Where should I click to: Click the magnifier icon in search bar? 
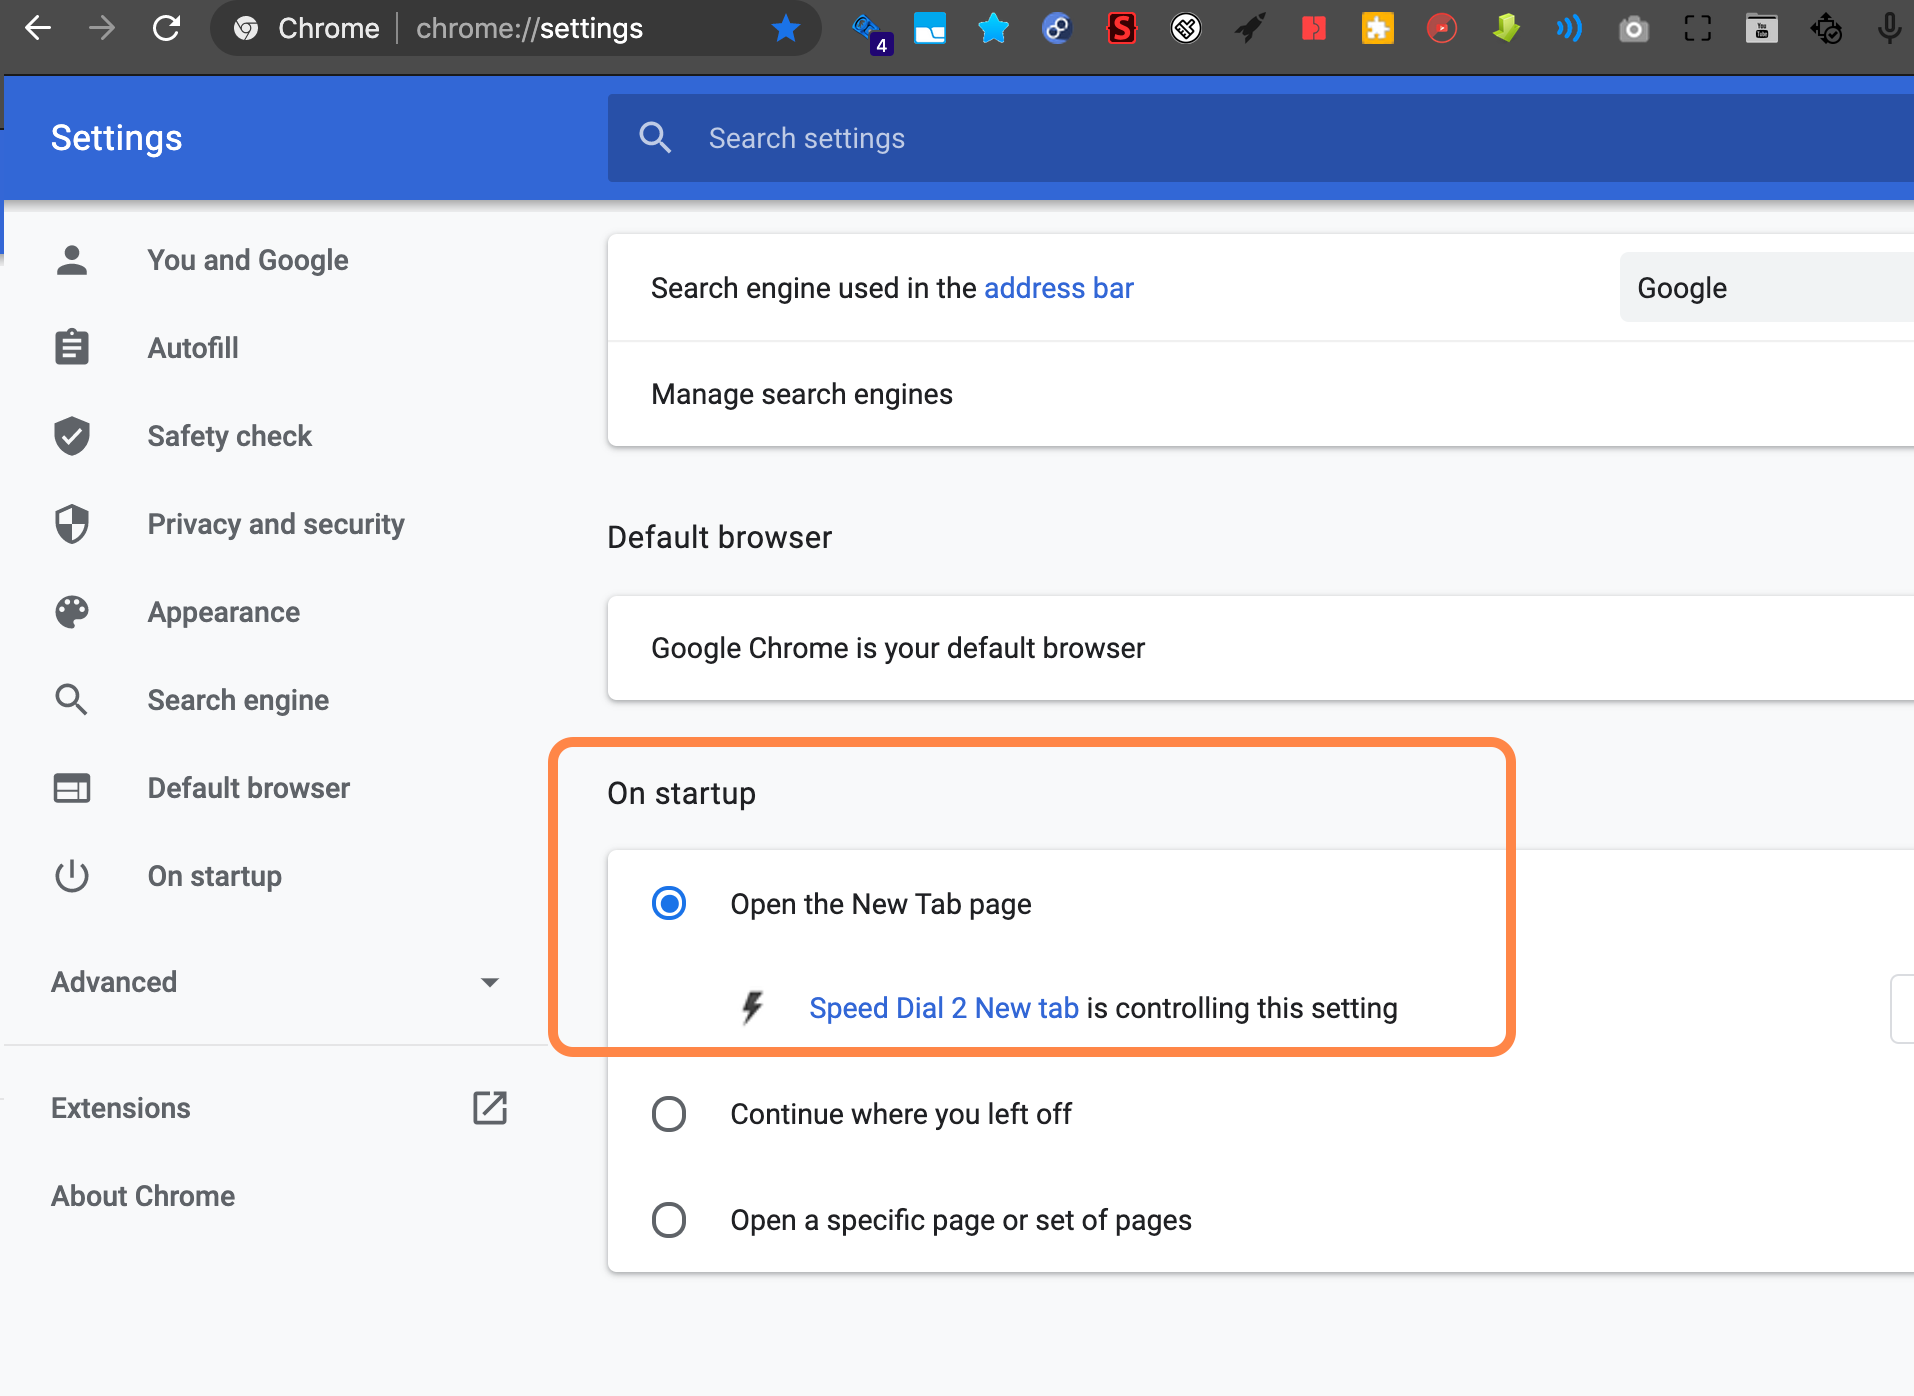coord(655,137)
